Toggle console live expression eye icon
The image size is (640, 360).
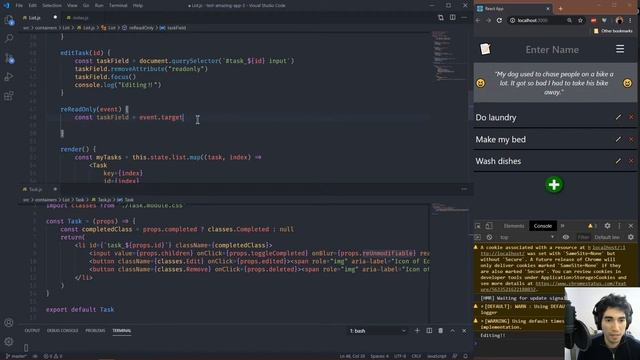click(x=566, y=237)
